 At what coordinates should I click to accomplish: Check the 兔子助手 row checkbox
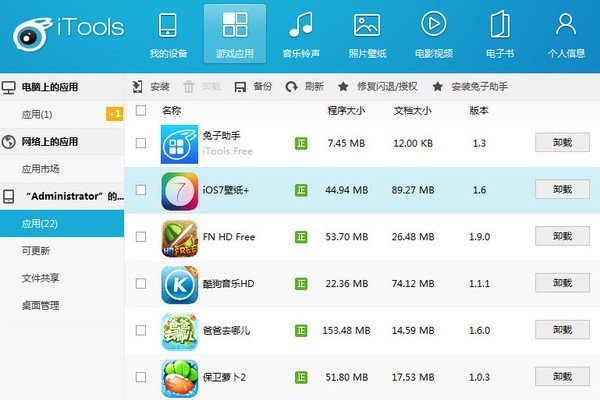pyautogui.click(x=141, y=143)
